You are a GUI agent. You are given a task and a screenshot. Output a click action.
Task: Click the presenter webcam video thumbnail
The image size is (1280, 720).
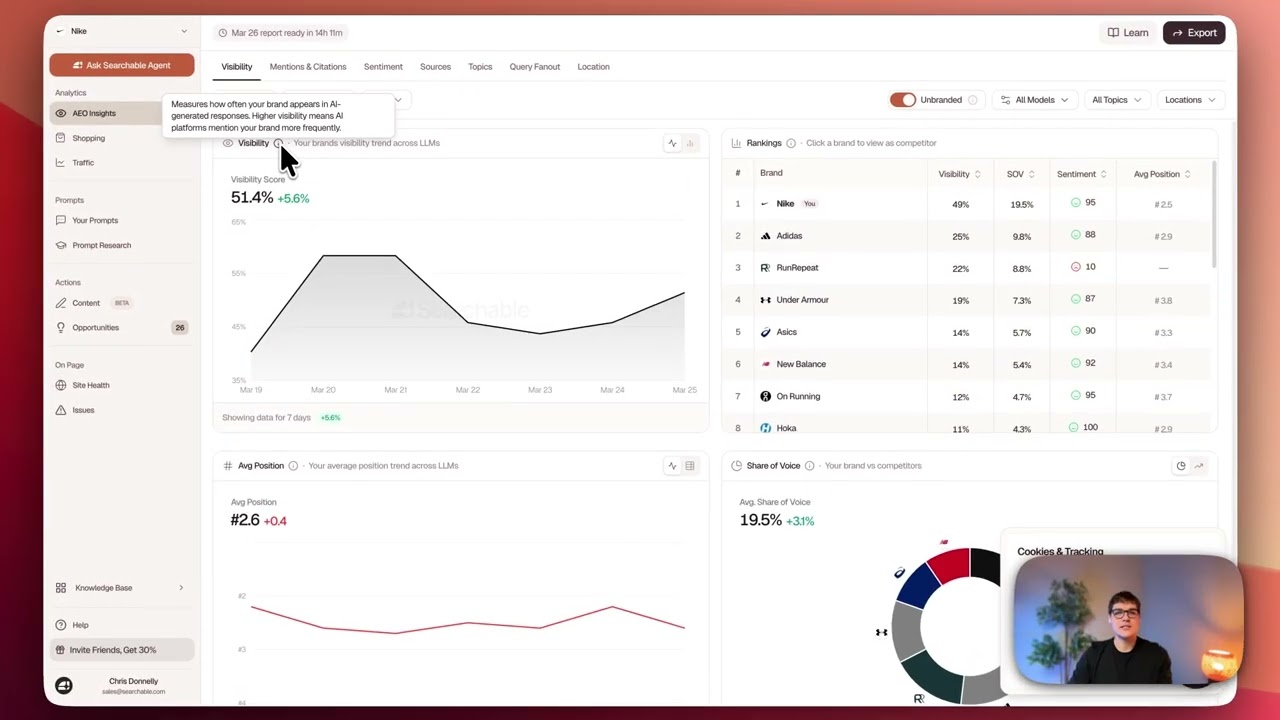pos(1128,621)
